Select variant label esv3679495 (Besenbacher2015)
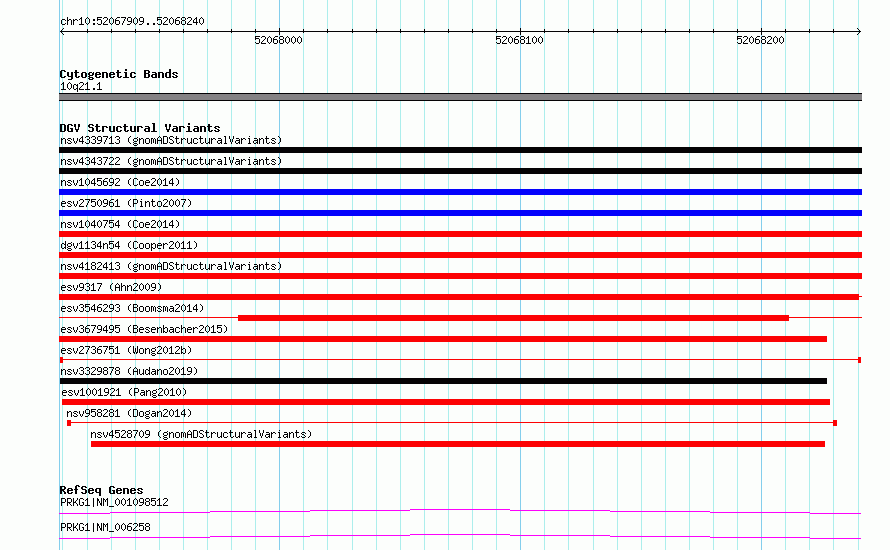This screenshot has height=550, width=890. click(x=144, y=329)
